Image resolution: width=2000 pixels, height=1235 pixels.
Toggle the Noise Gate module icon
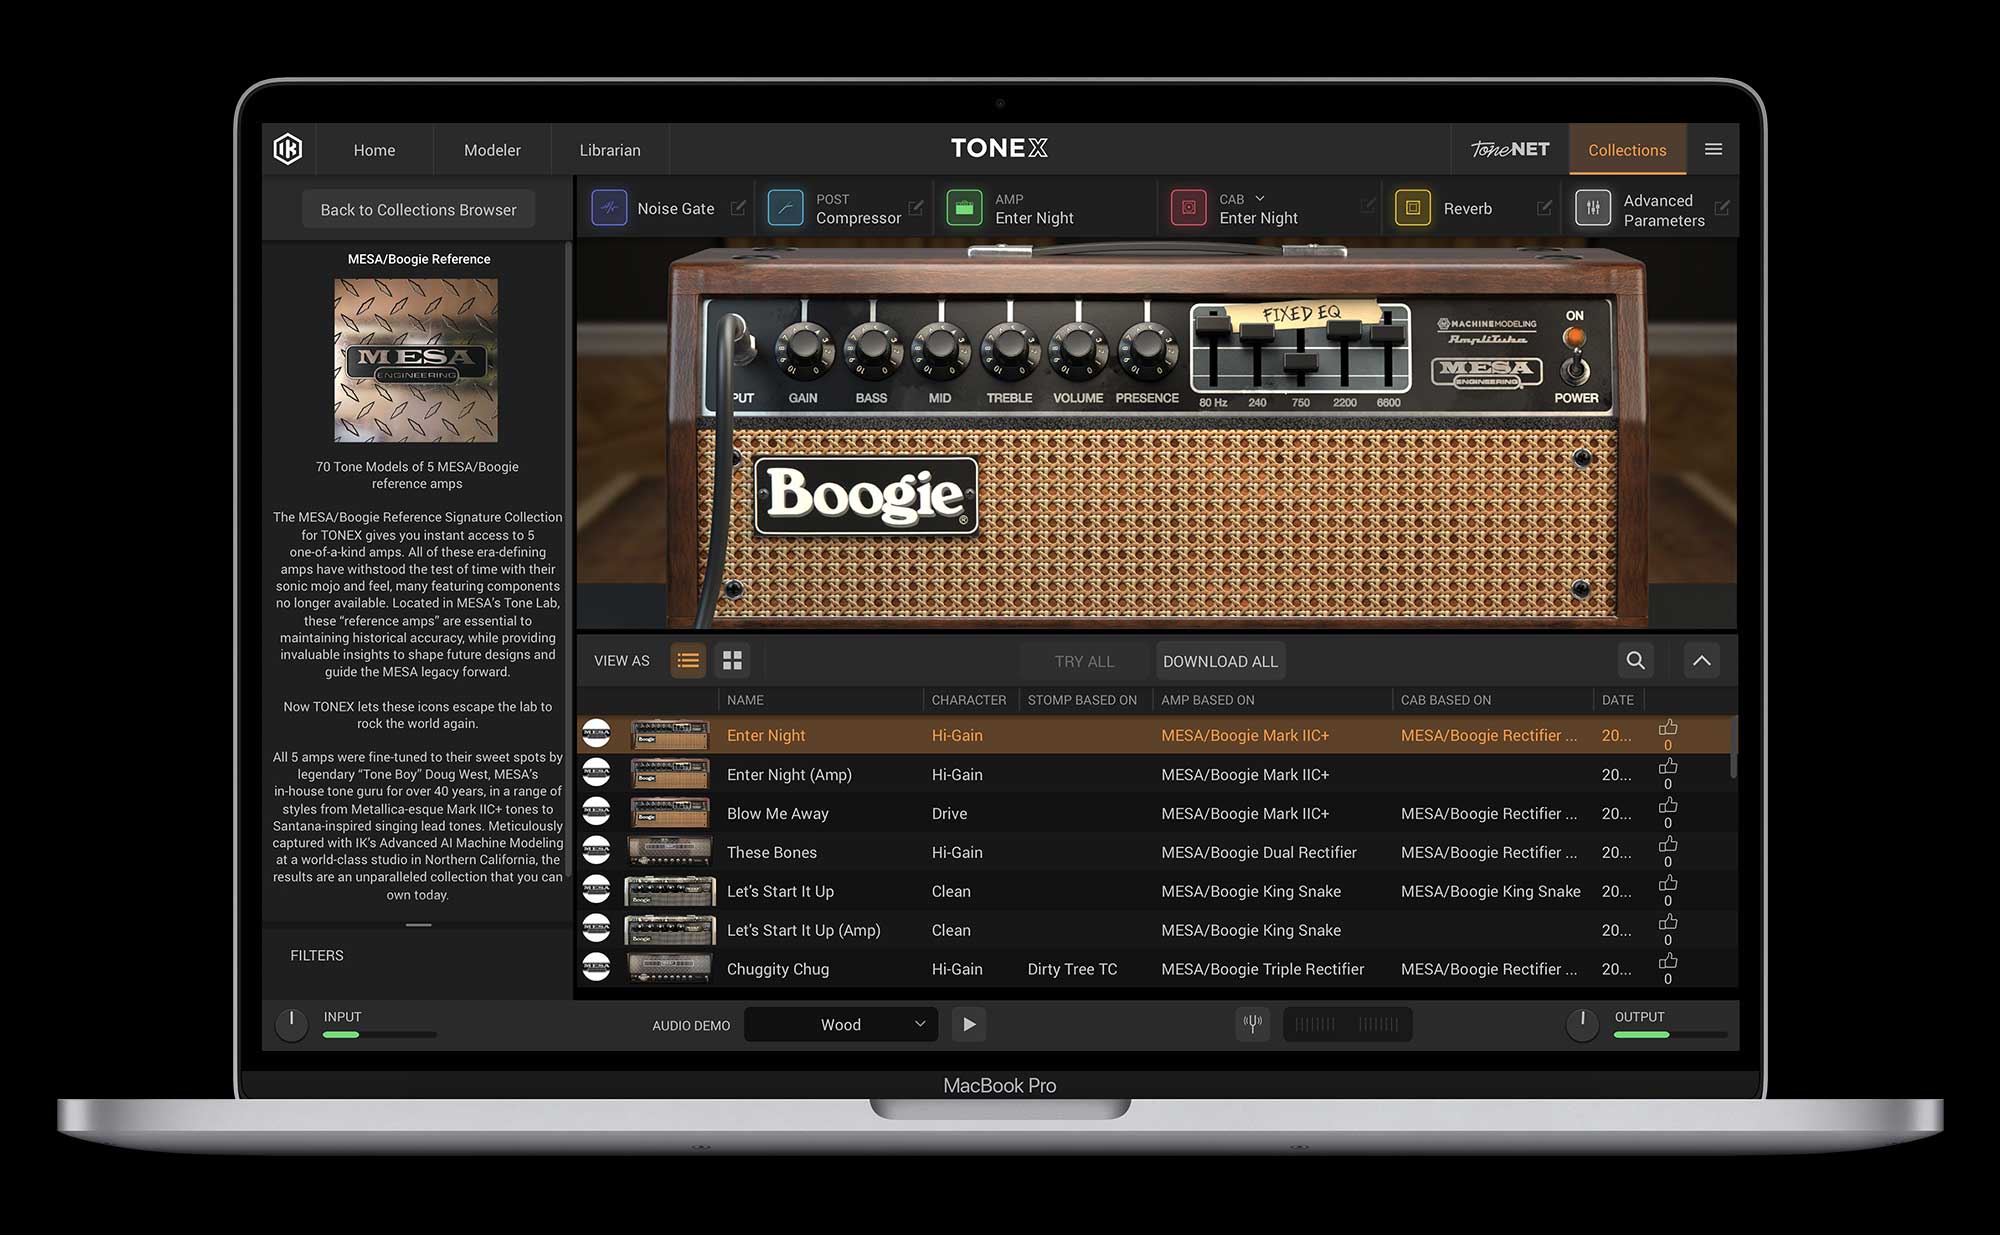tap(609, 208)
